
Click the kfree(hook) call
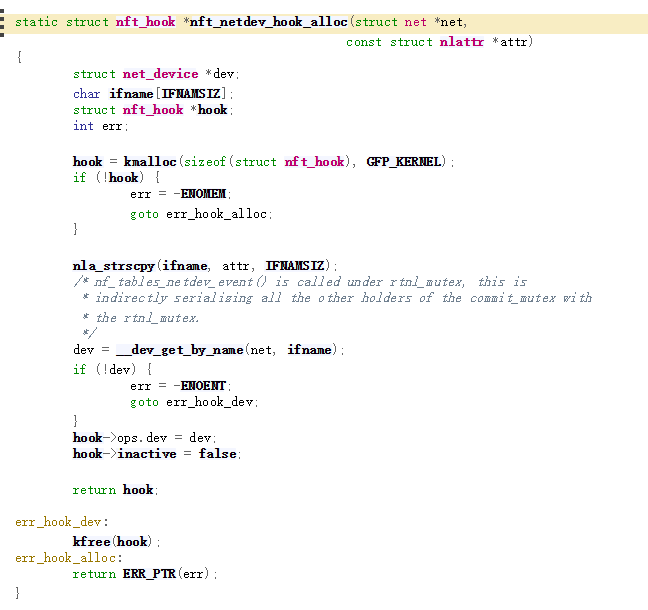117,542
